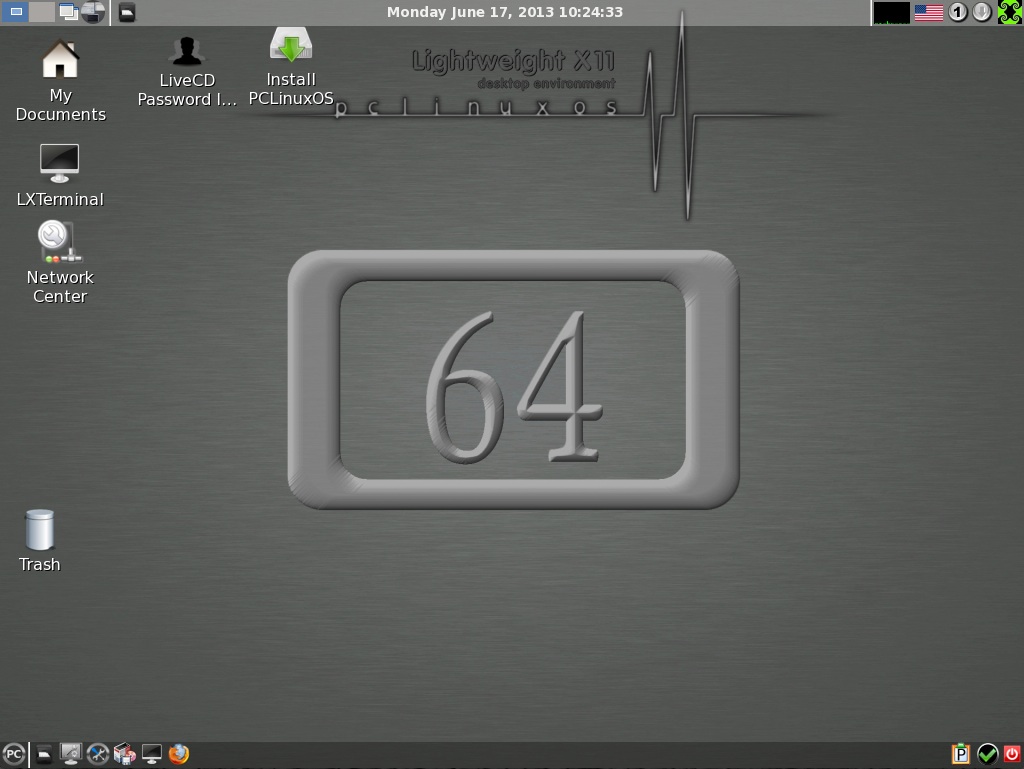Click the US flag keyboard layout indicator
The image size is (1024, 769).
click(929, 12)
